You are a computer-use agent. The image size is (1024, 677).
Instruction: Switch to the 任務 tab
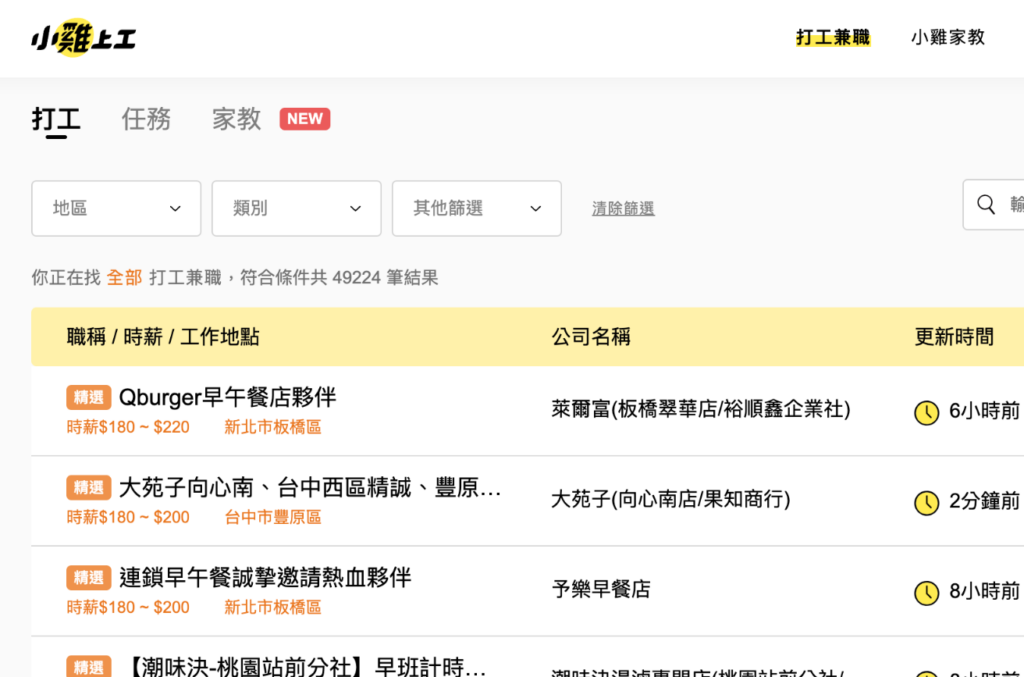point(146,119)
